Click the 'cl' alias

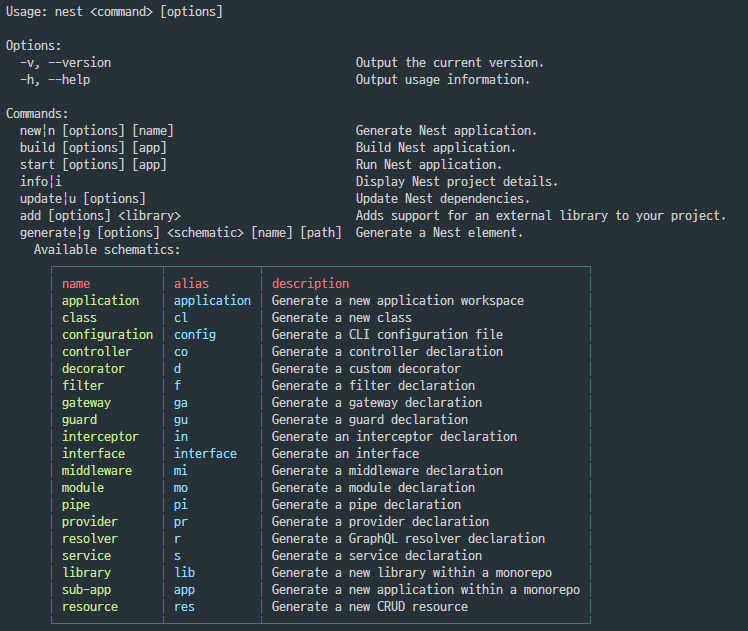point(181,318)
